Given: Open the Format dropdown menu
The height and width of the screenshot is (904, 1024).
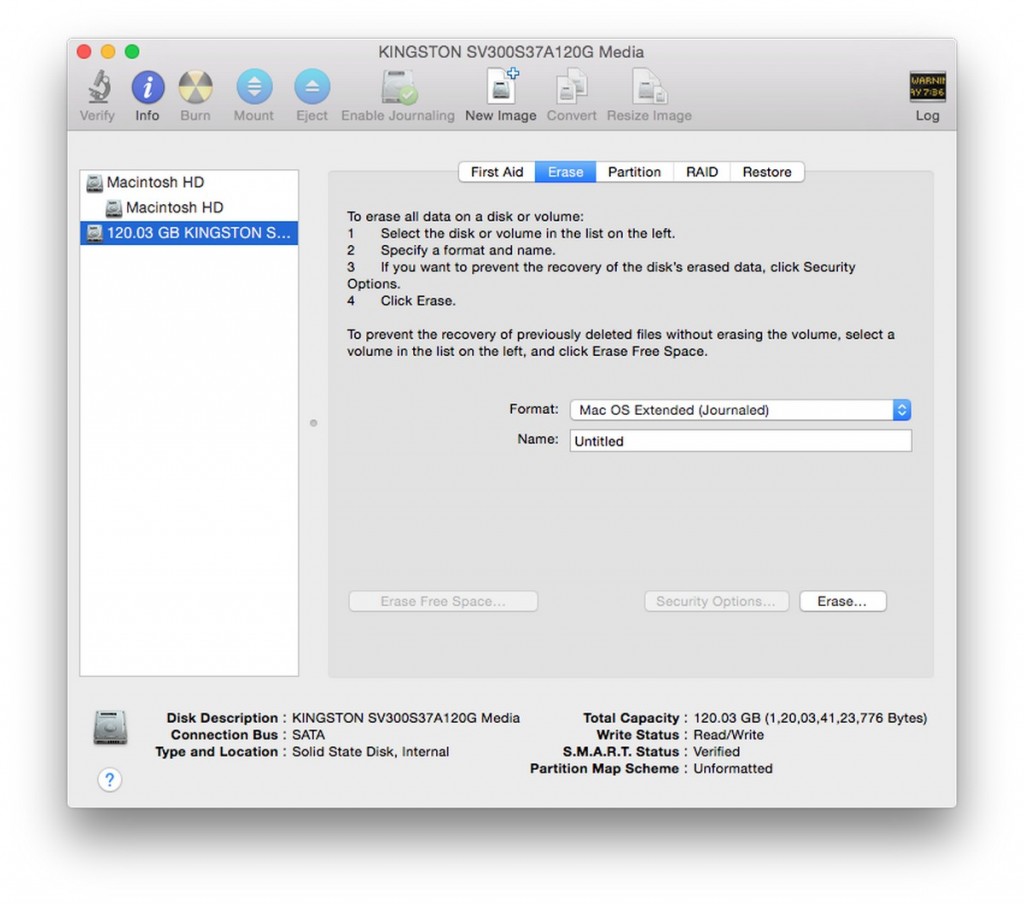Looking at the screenshot, I should point(740,410).
